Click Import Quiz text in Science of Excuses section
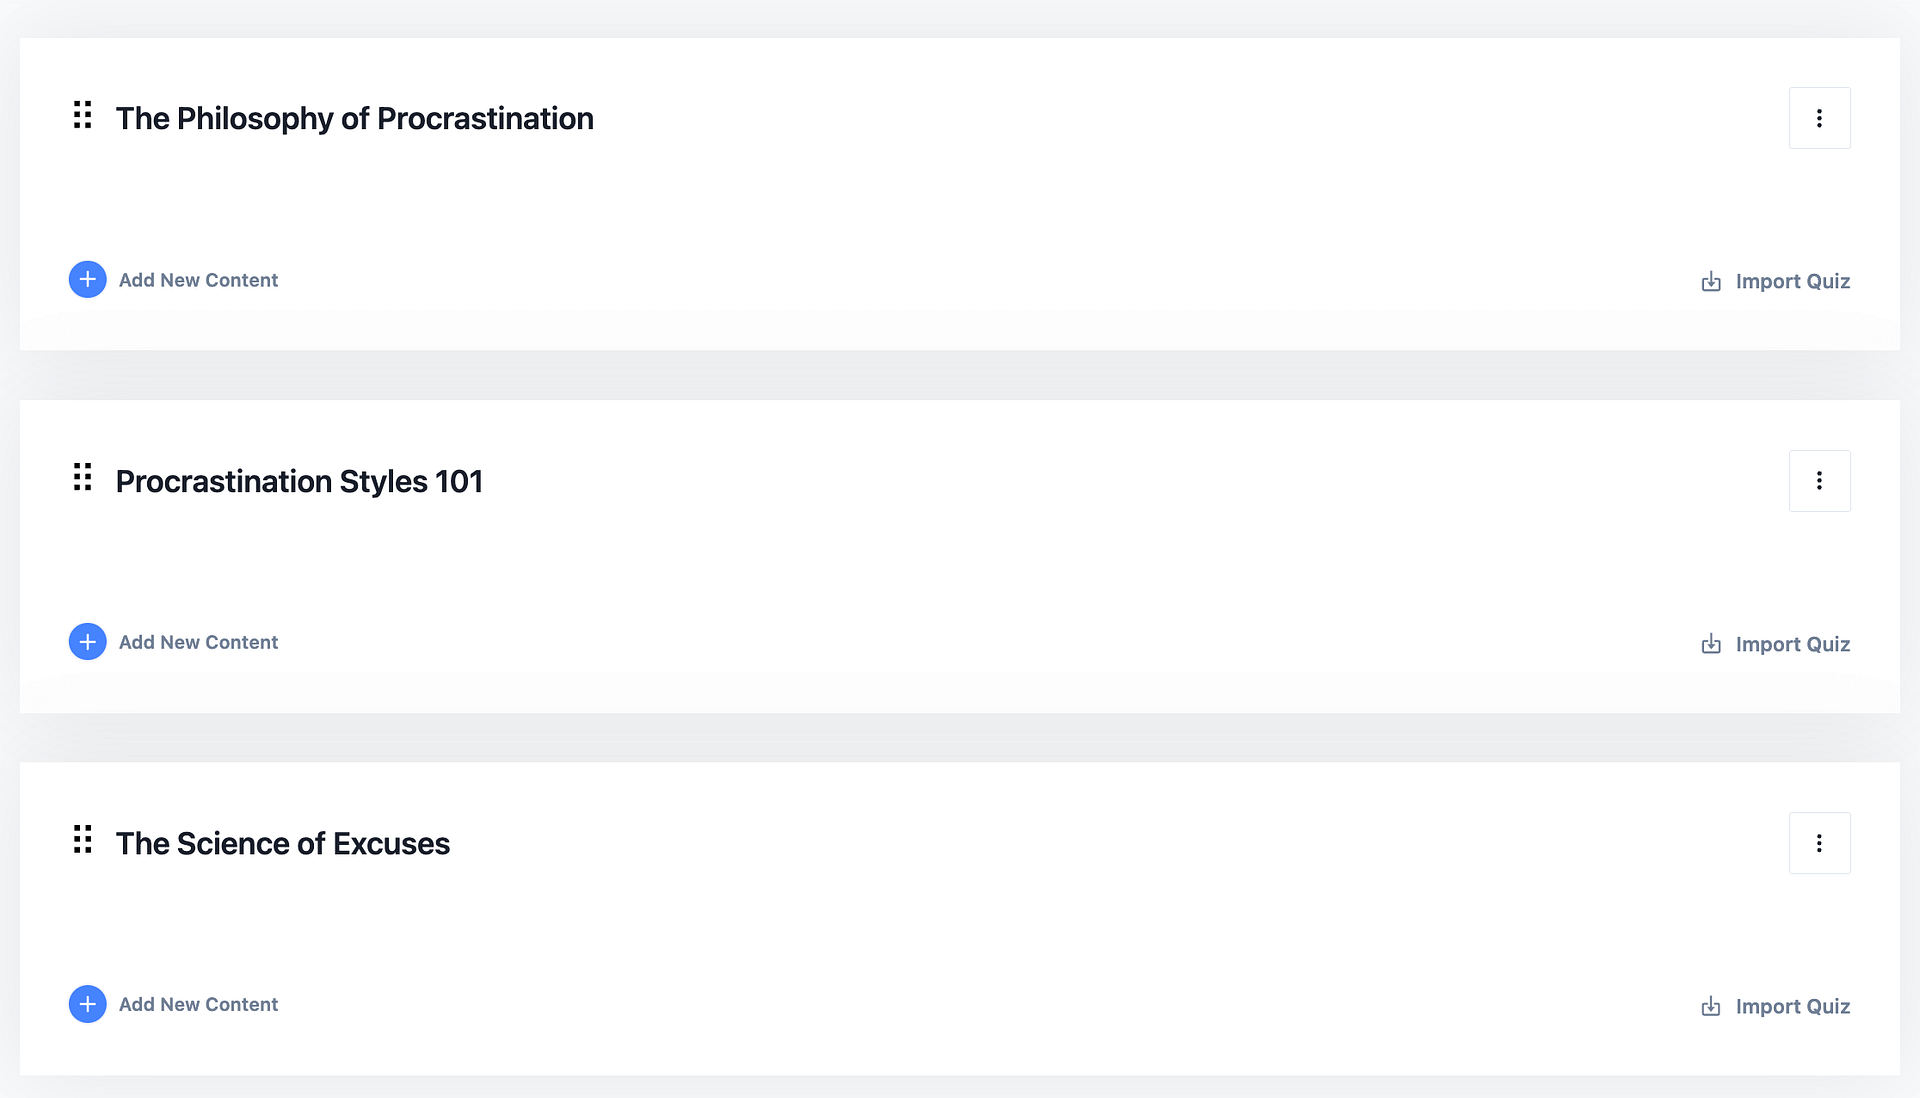The image size is (1920, 1098). click(x=1792, y=1006)
